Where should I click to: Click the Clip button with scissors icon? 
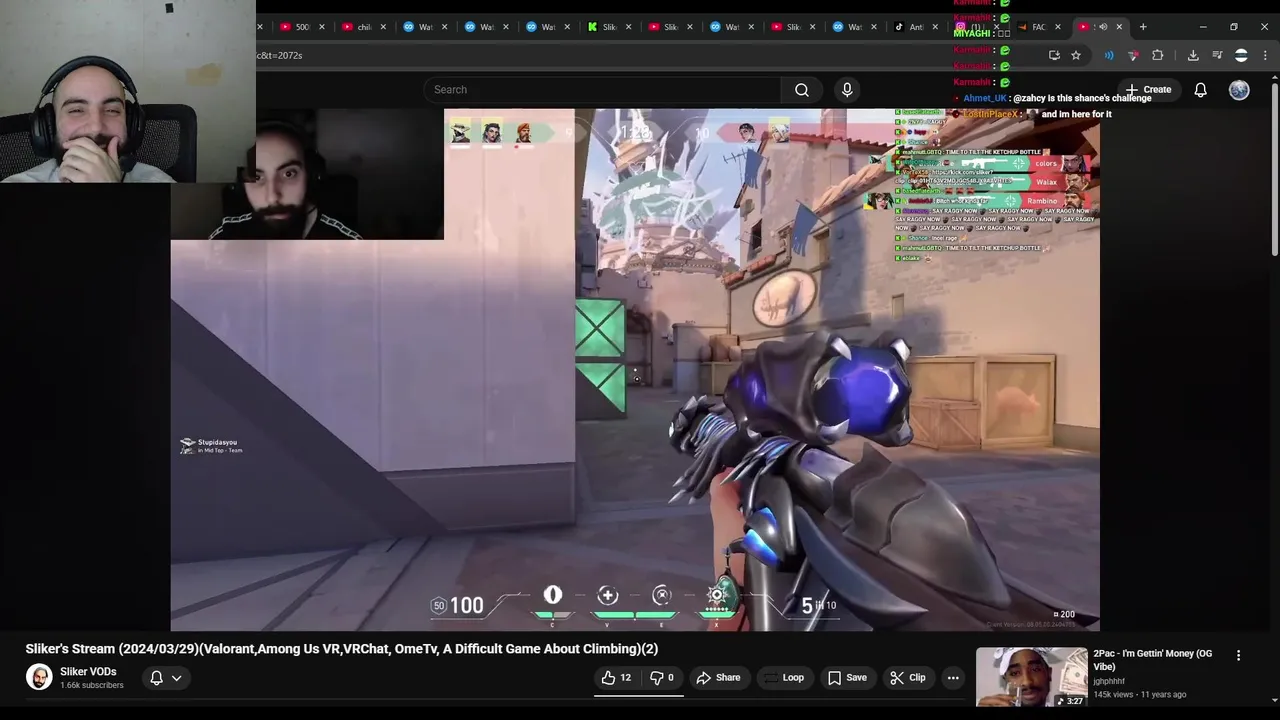(907, 678)
